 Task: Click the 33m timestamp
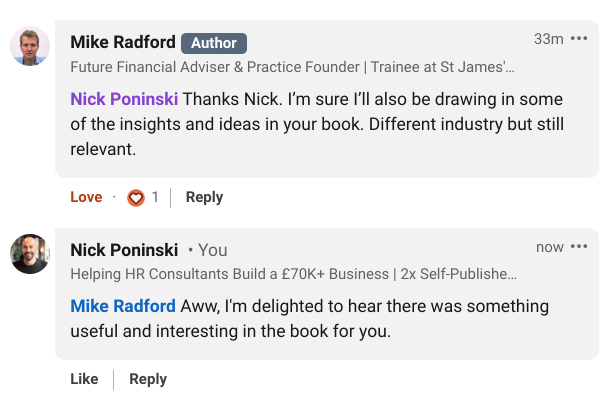click(x=549, y=39)
